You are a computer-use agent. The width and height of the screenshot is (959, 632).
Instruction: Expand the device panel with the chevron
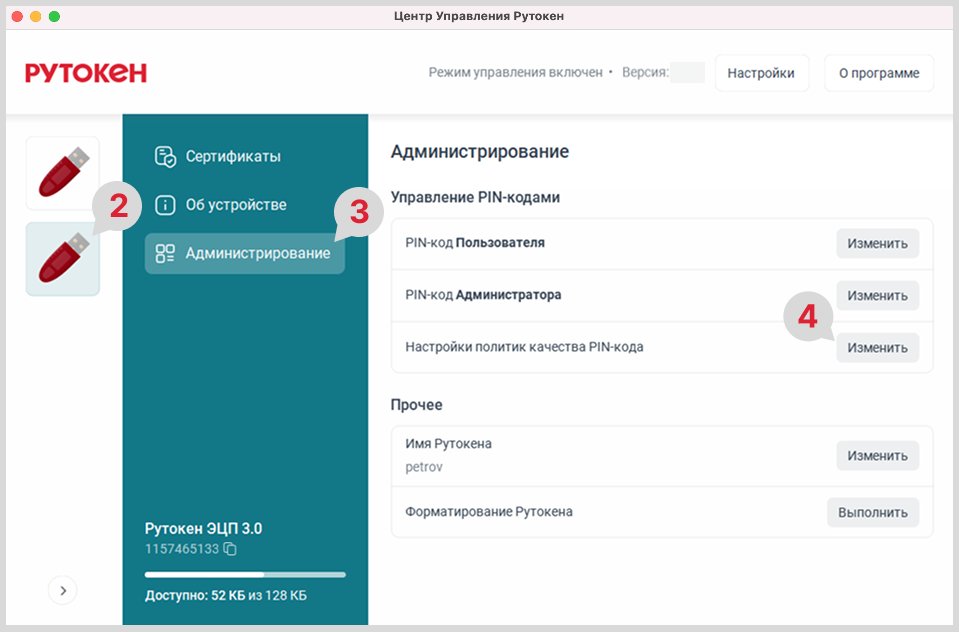63,591
